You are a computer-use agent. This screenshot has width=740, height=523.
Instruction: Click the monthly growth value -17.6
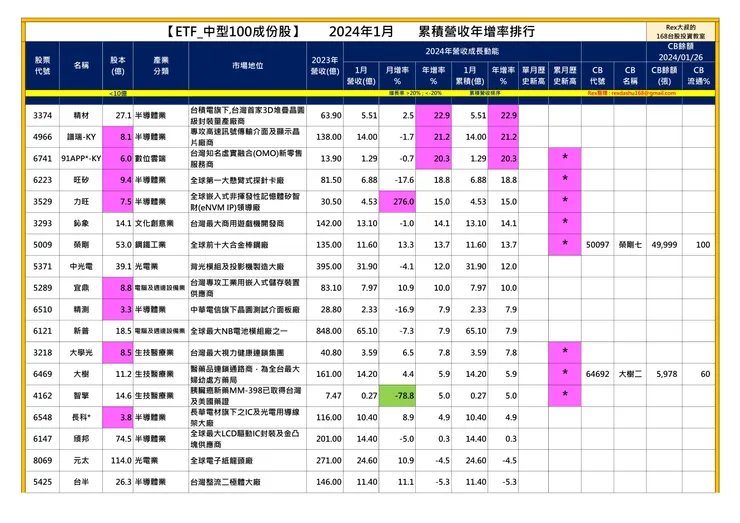click(x=404, y=180)
